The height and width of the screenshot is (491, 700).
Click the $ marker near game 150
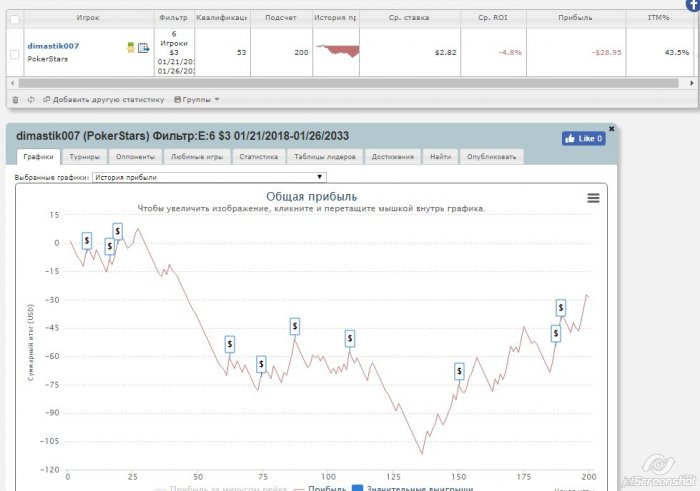click(x=459, y=371)
